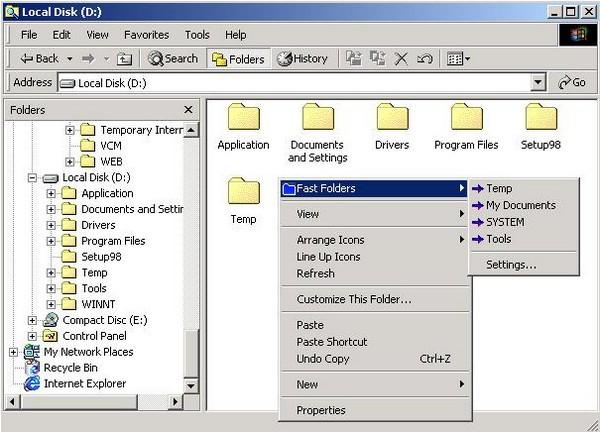Screen dimensions: 600x432
Task: Choose SYSTEM from Fast Folders submenu
Action: click(504, 222)
